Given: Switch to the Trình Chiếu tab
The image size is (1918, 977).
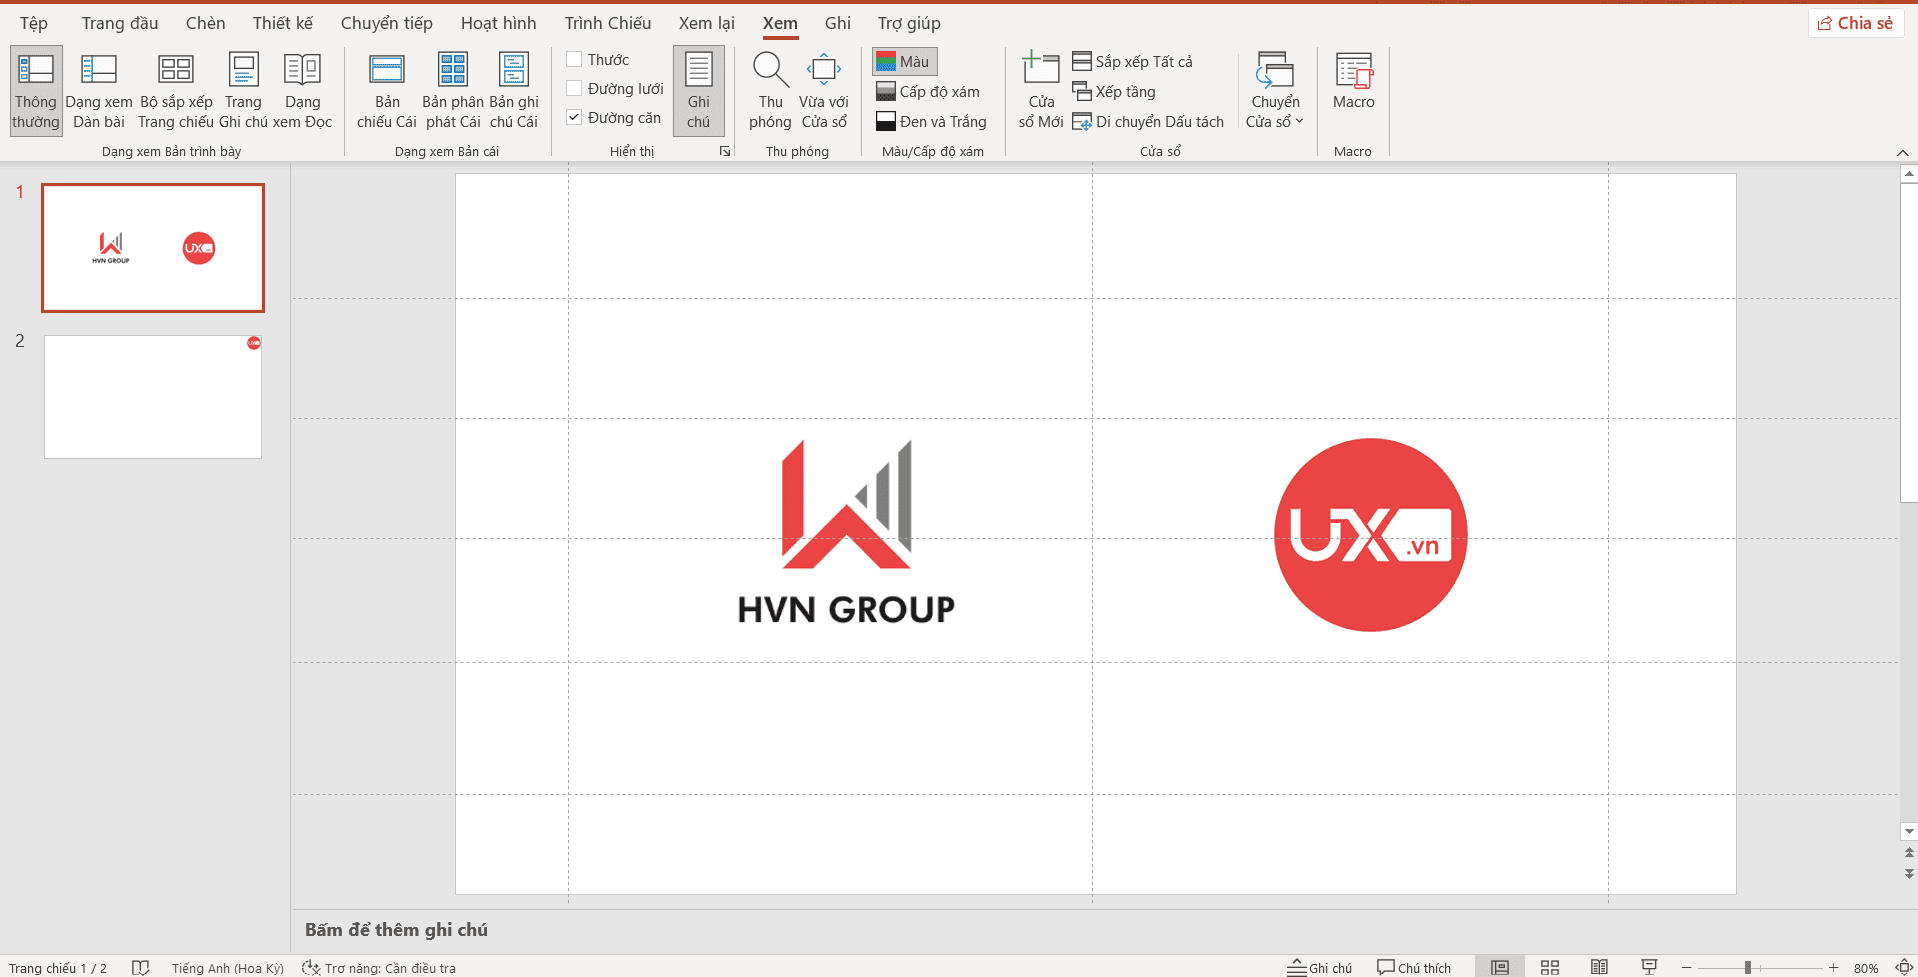Looking at the screenshot, I should [x=607, y=23].
